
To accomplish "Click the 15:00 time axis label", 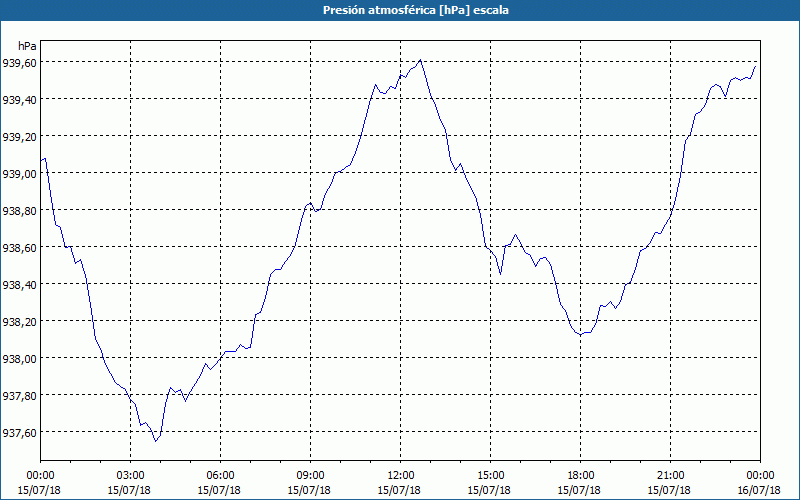I will (491, 476).
